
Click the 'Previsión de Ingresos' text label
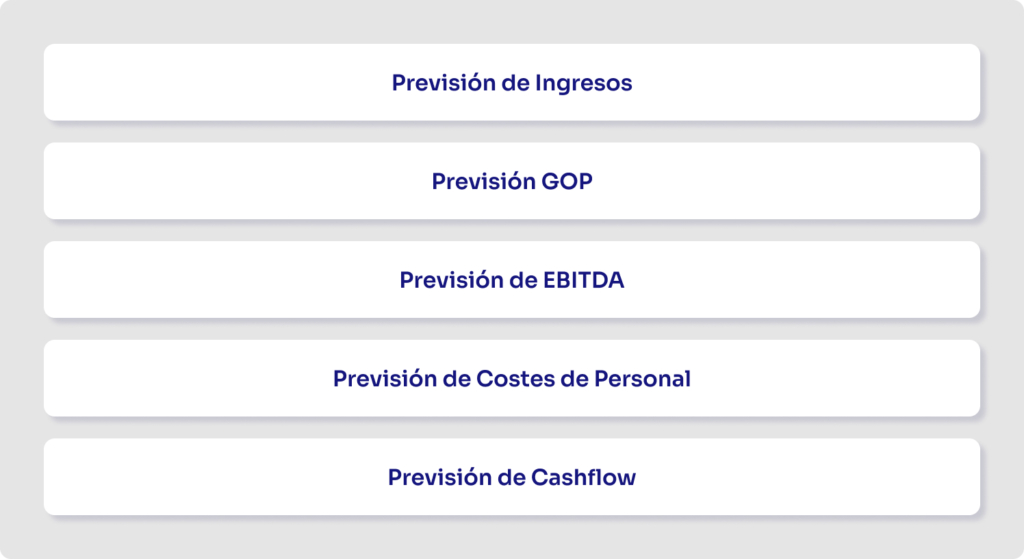coord(511,82)
